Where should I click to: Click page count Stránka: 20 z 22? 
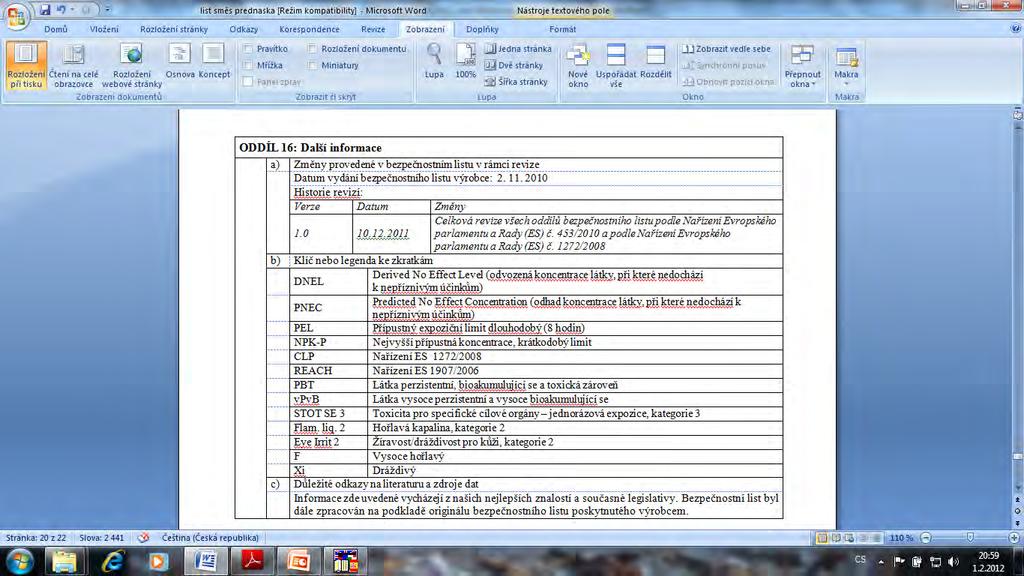pyautogui.click(x=36, y=537)
